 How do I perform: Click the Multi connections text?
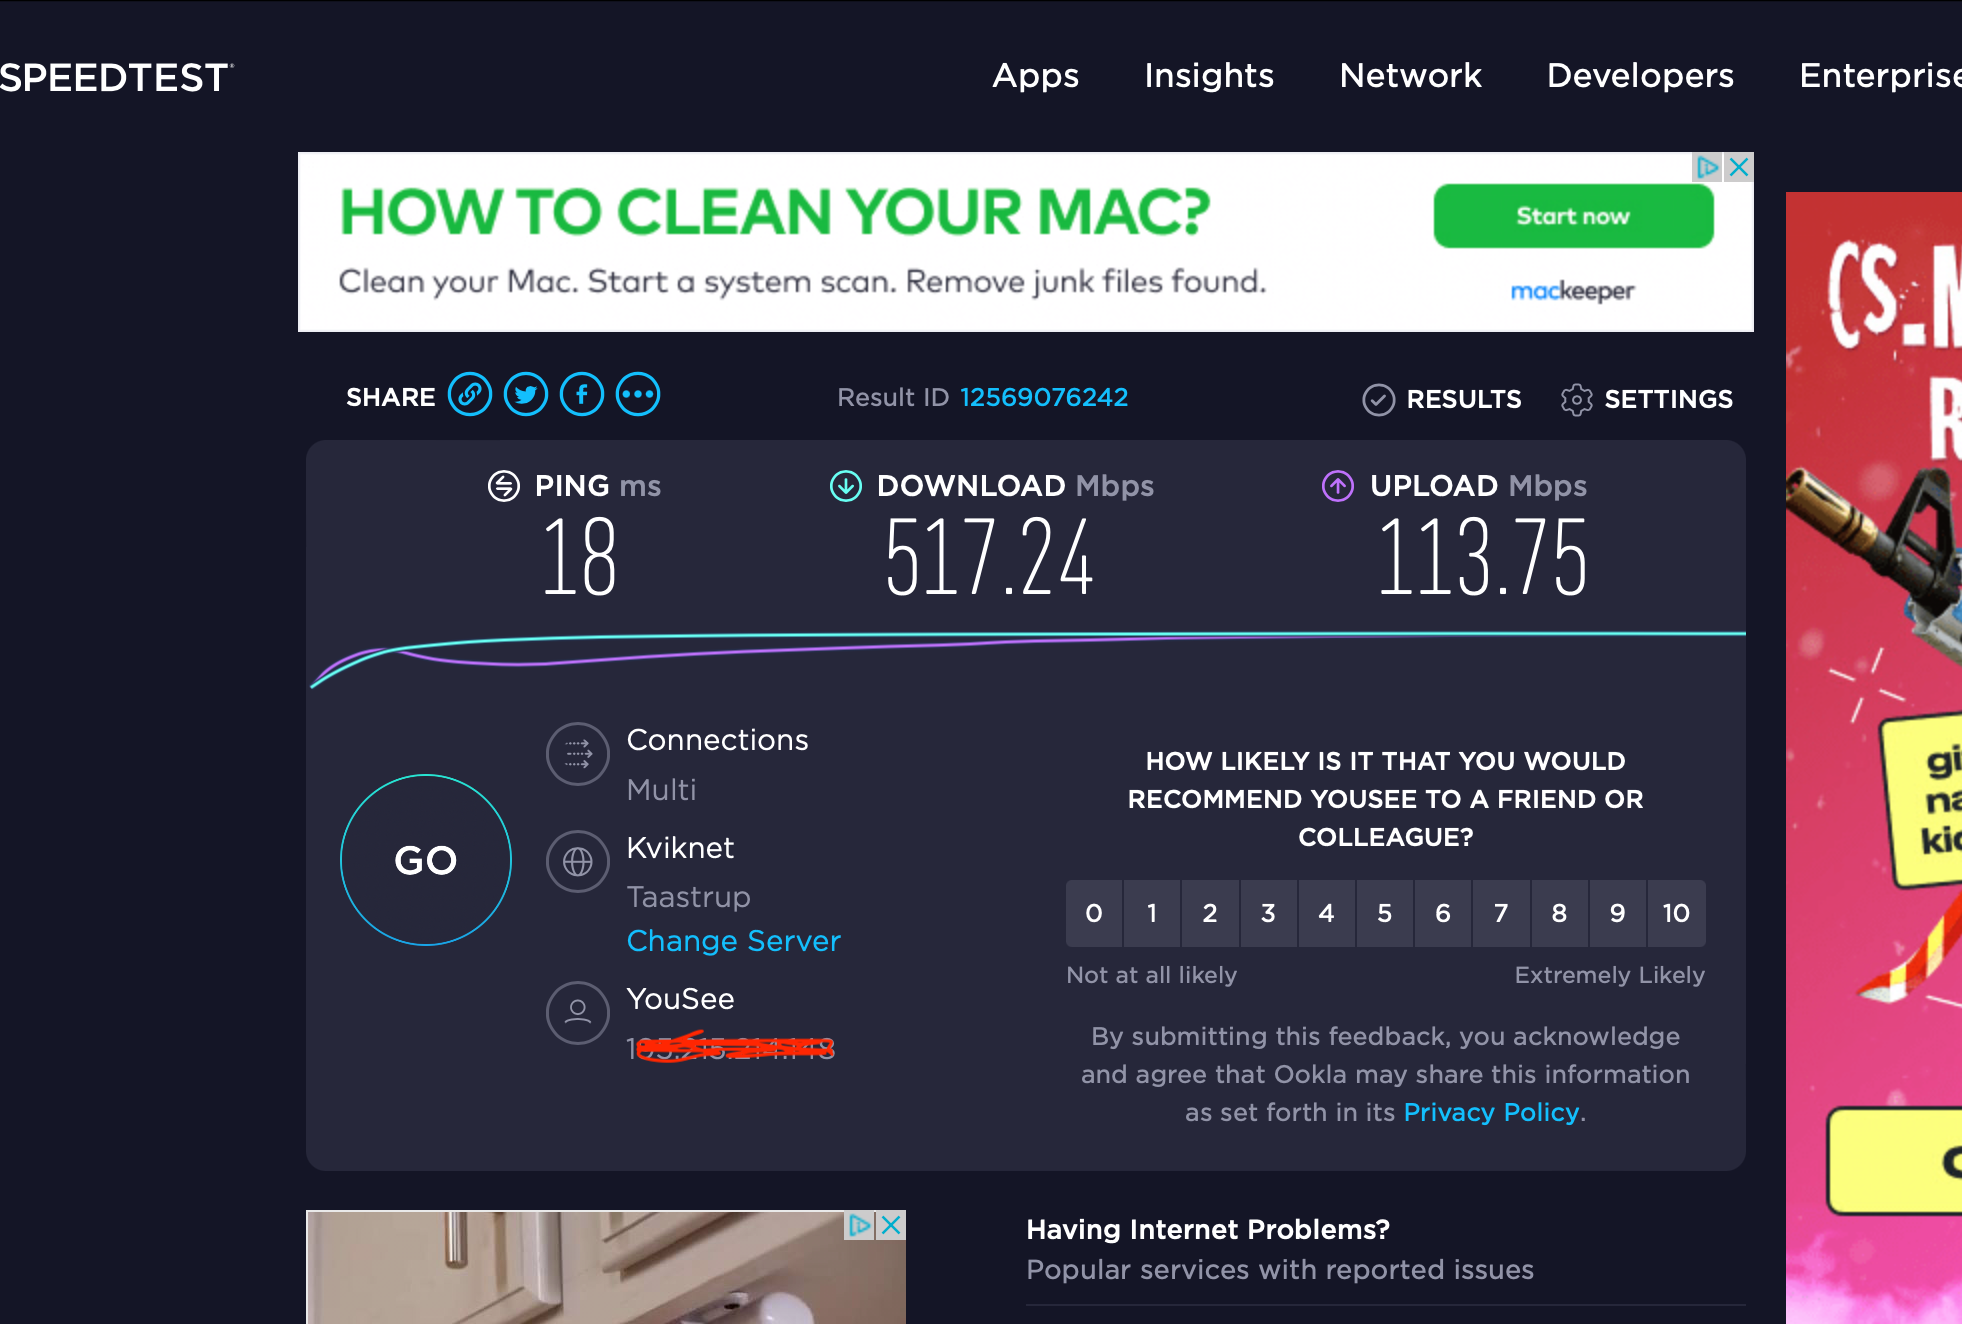[661, 790]
